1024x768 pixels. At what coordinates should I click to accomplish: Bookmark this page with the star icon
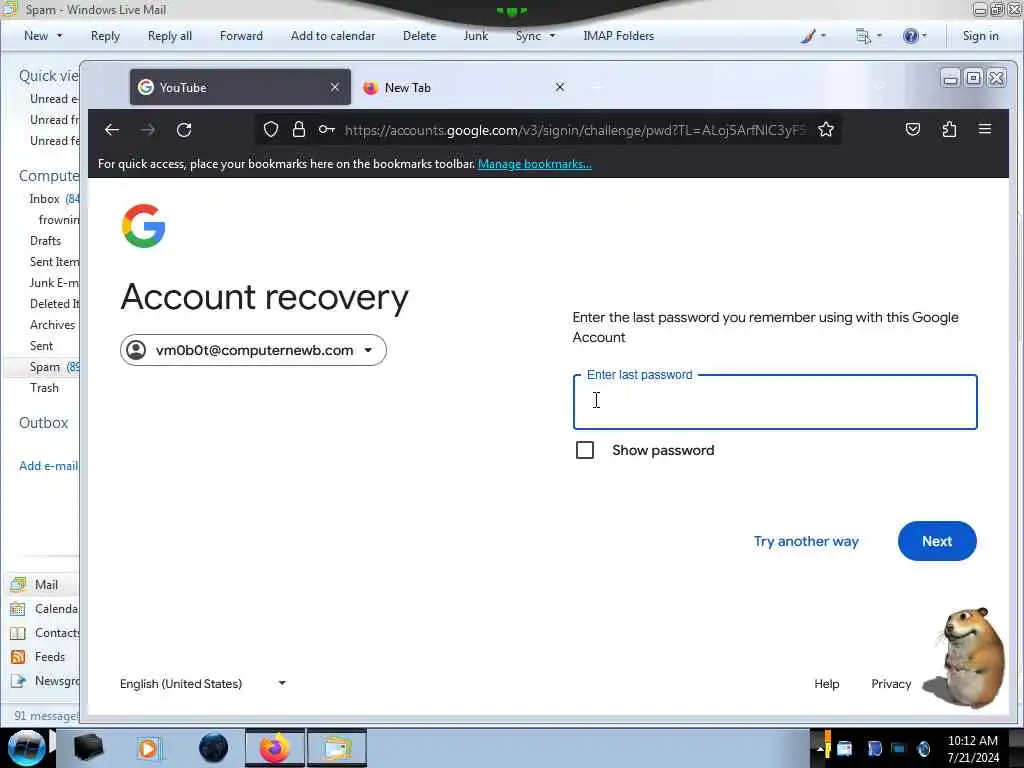(826, 129)
